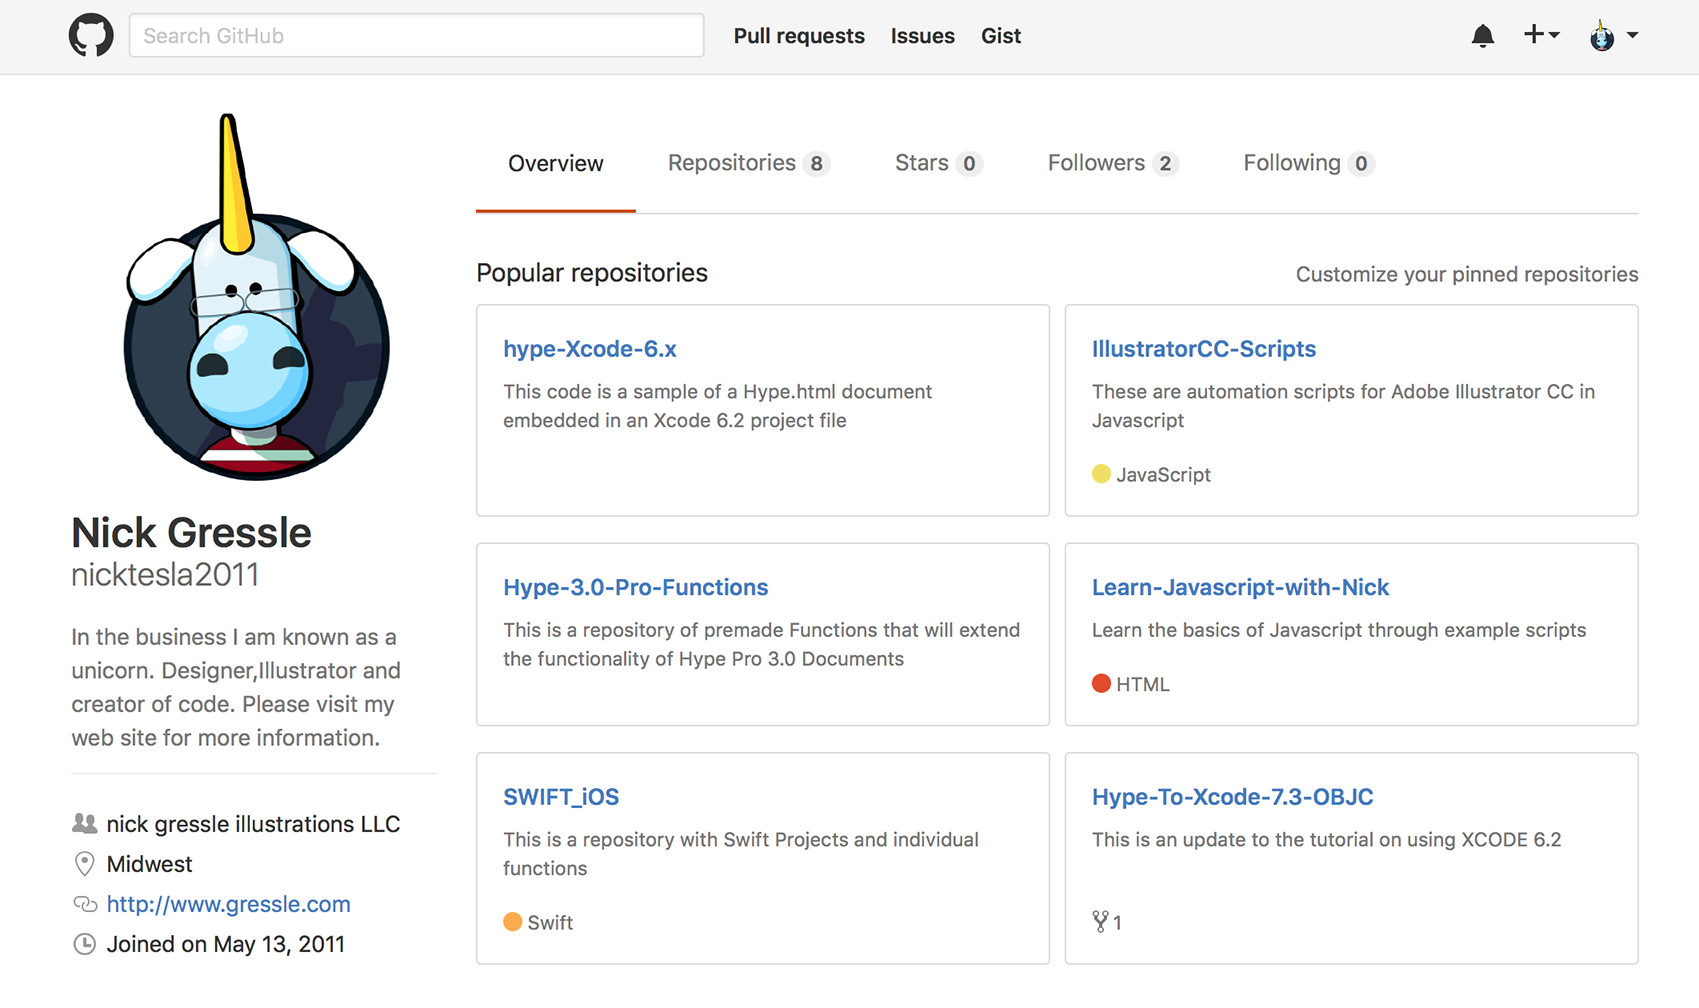
Task: Select the Overview tab
Action: click(555, 163)
